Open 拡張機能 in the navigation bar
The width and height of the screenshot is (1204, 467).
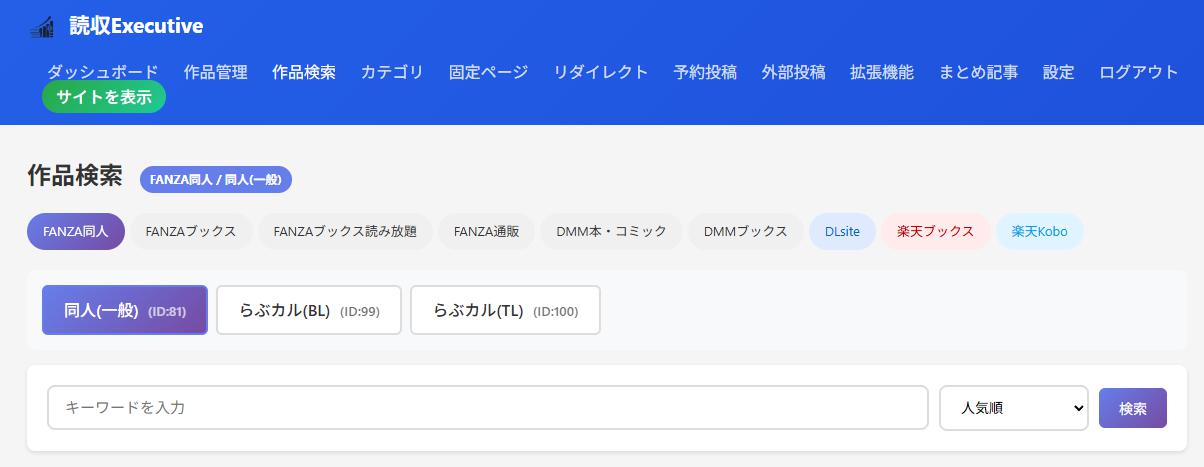pos(881,72)
